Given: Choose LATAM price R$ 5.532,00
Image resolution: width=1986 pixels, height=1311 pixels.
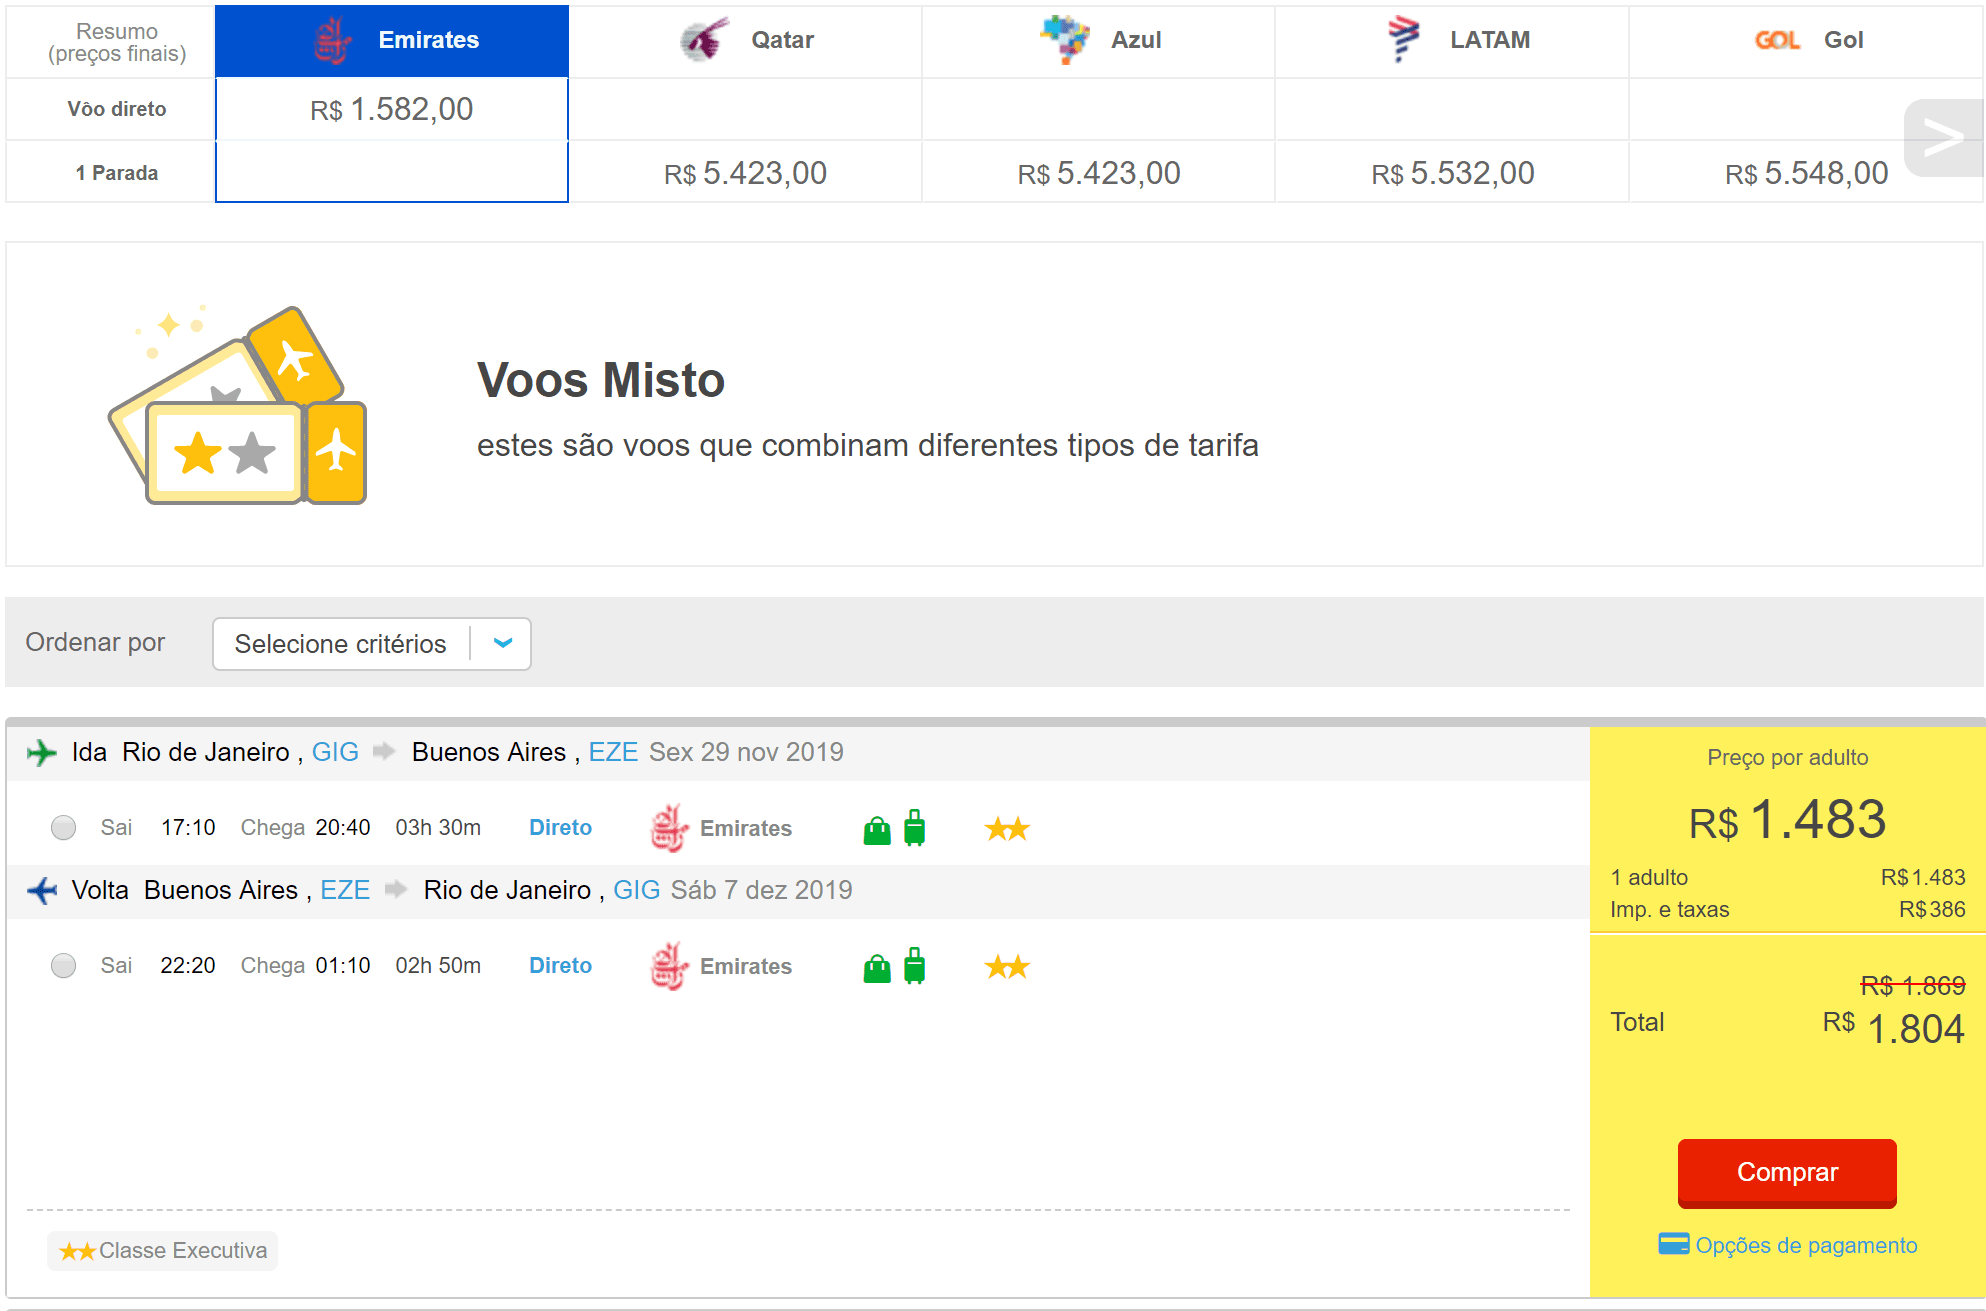Looking at the screenshot, I should 1453,173.
